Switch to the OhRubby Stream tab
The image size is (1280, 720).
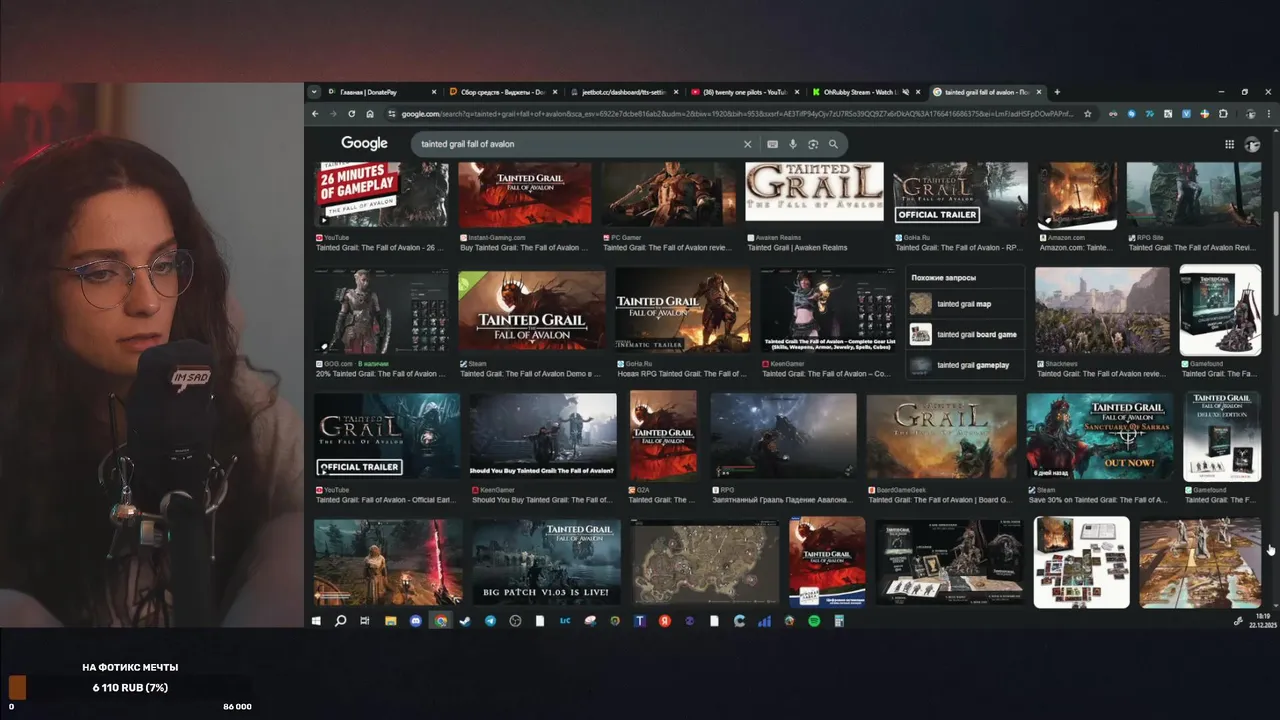coord(867,92)
